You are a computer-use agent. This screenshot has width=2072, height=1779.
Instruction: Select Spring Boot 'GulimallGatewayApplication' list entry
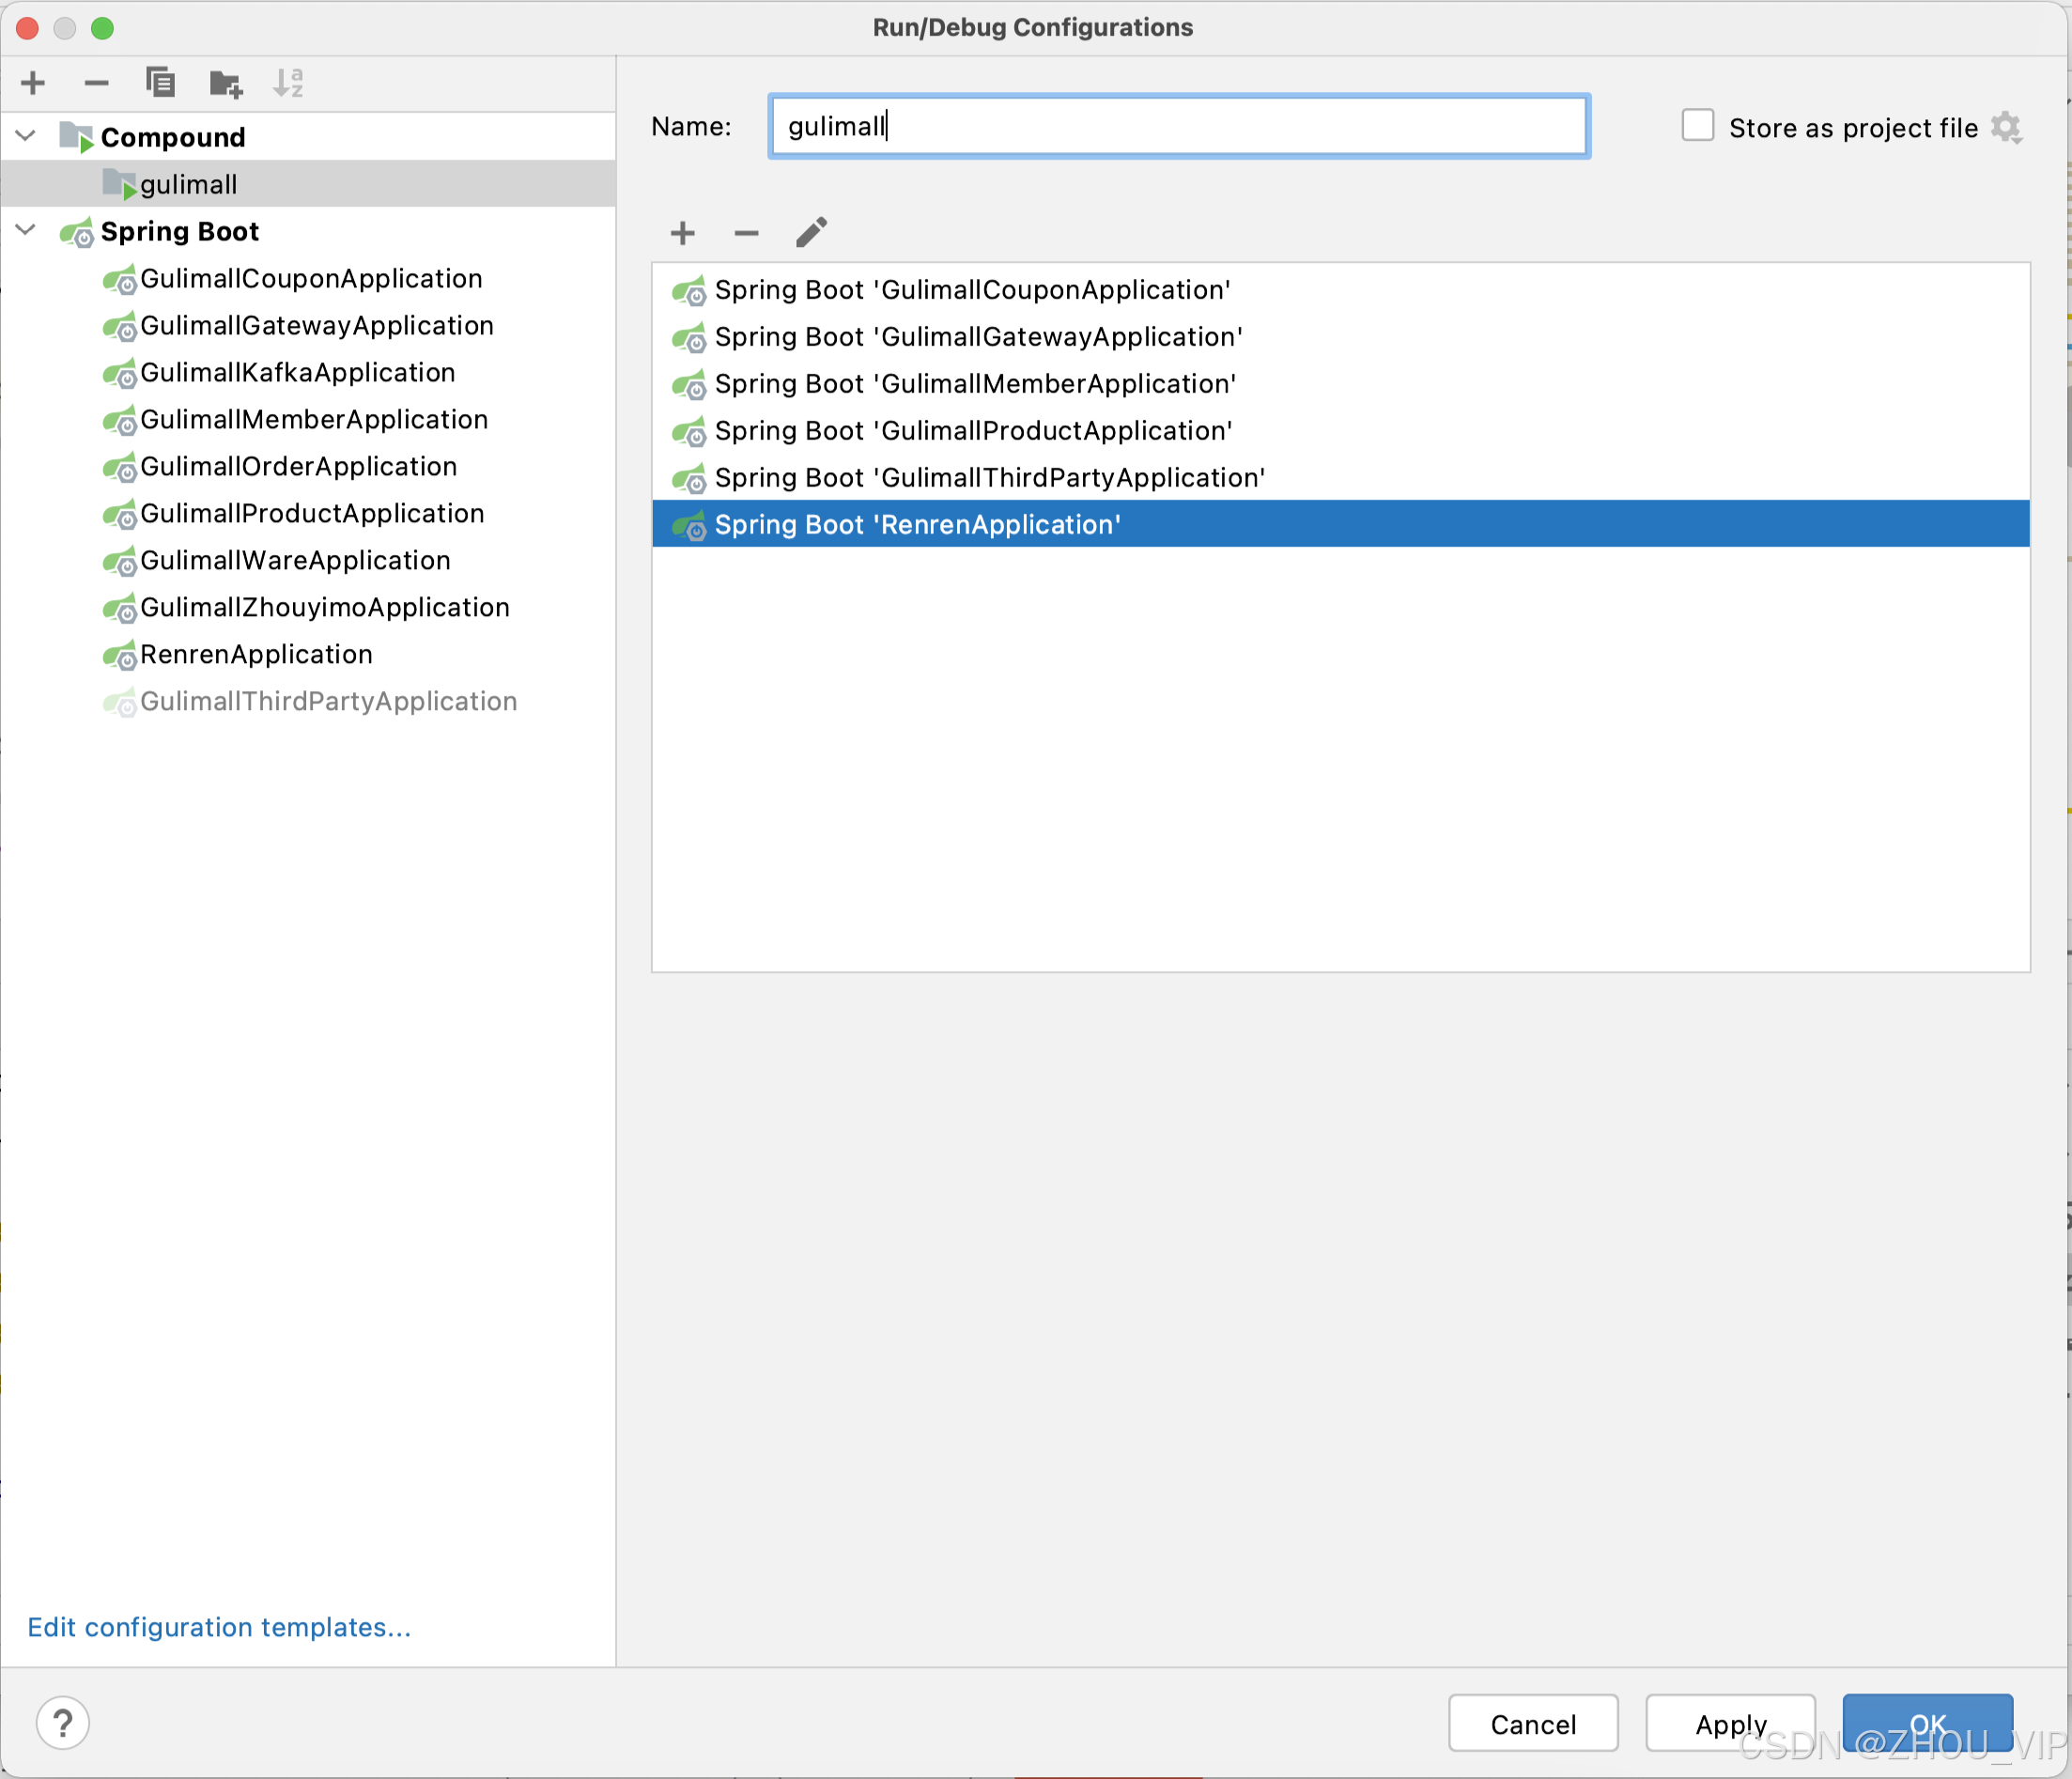[x=977, y=337]
